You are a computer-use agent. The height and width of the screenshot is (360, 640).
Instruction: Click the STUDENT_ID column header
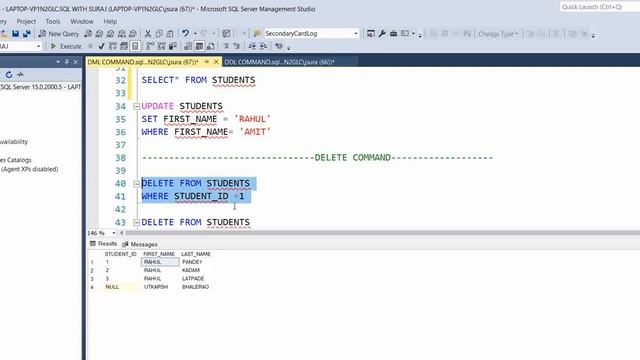click(120, 254)
